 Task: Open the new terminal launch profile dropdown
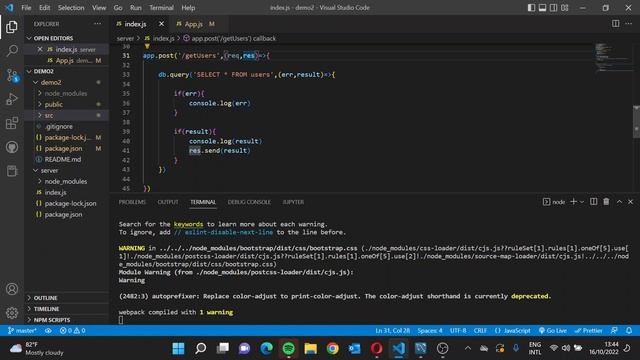coord(582,202)
